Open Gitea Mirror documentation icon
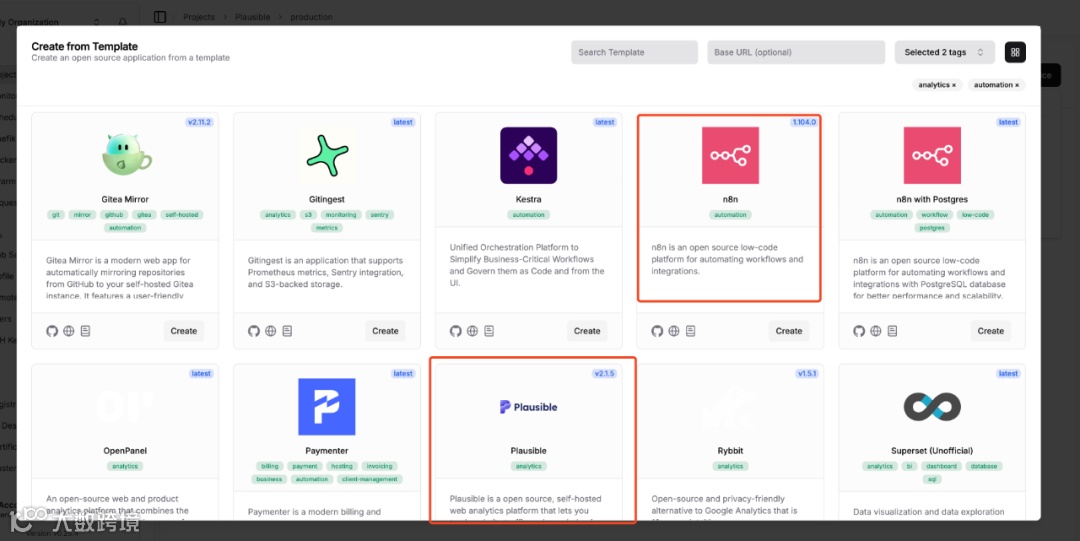This screenshot has width=1080, height=541. [x=85, y=331]
